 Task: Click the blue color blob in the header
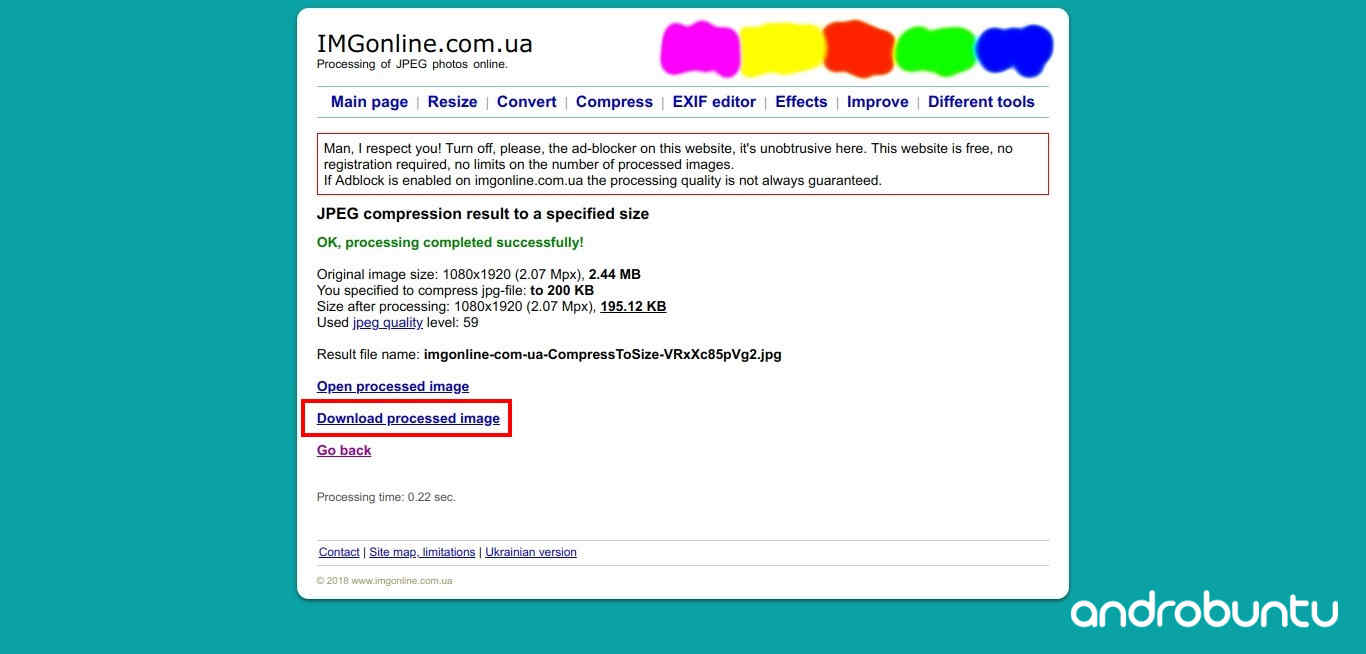pyautogui.click(x=1014, y=50)
